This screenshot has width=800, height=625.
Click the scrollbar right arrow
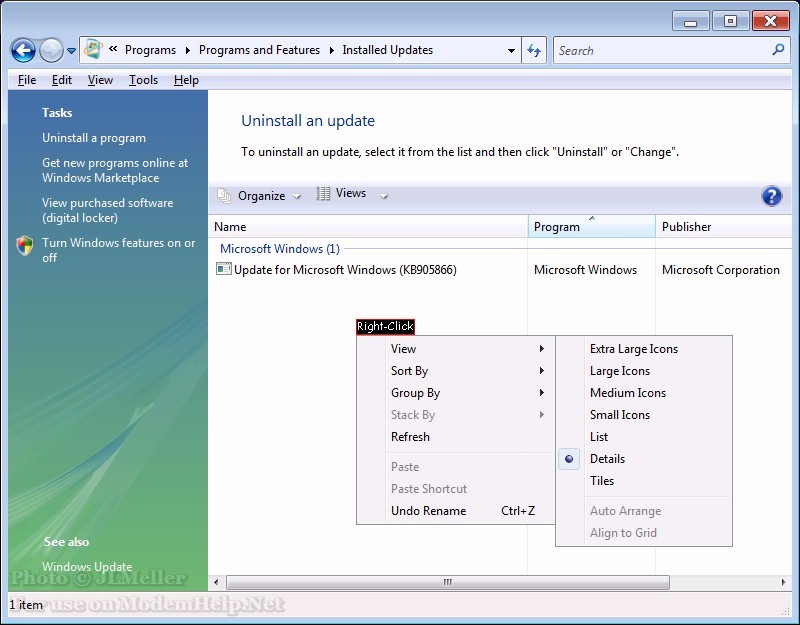784,582
